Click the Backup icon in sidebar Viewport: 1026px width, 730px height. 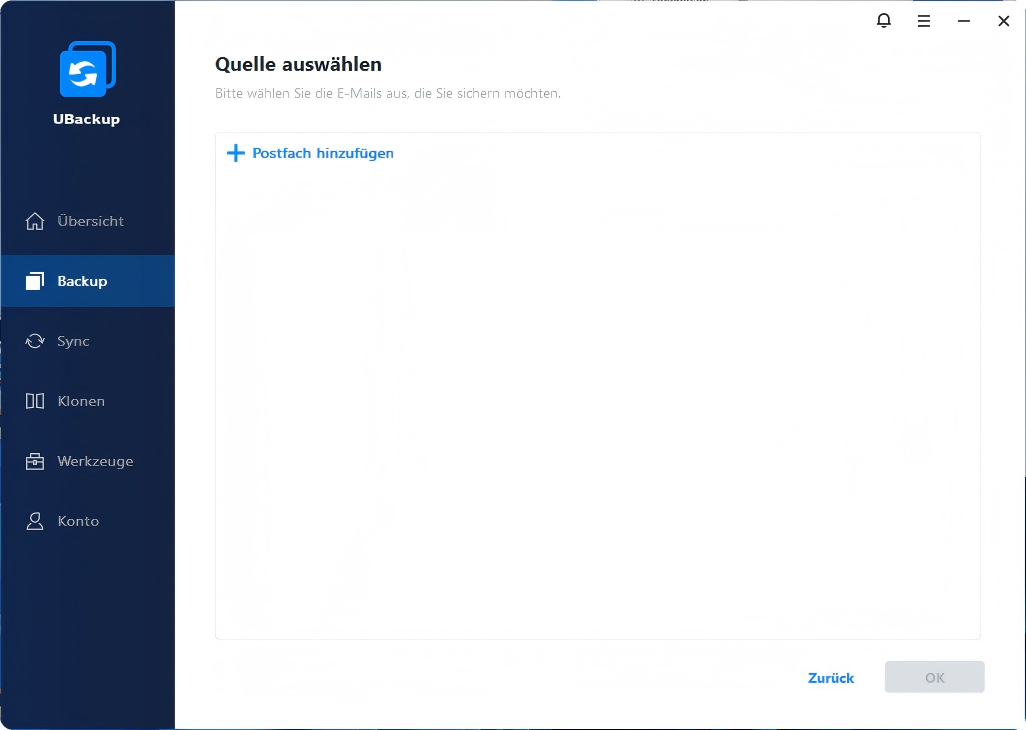35,281
